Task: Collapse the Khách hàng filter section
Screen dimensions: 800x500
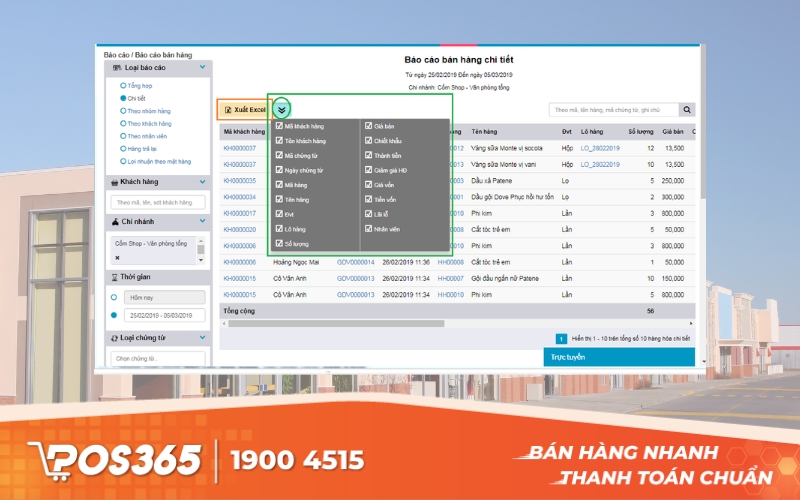Action: point(203,182)
